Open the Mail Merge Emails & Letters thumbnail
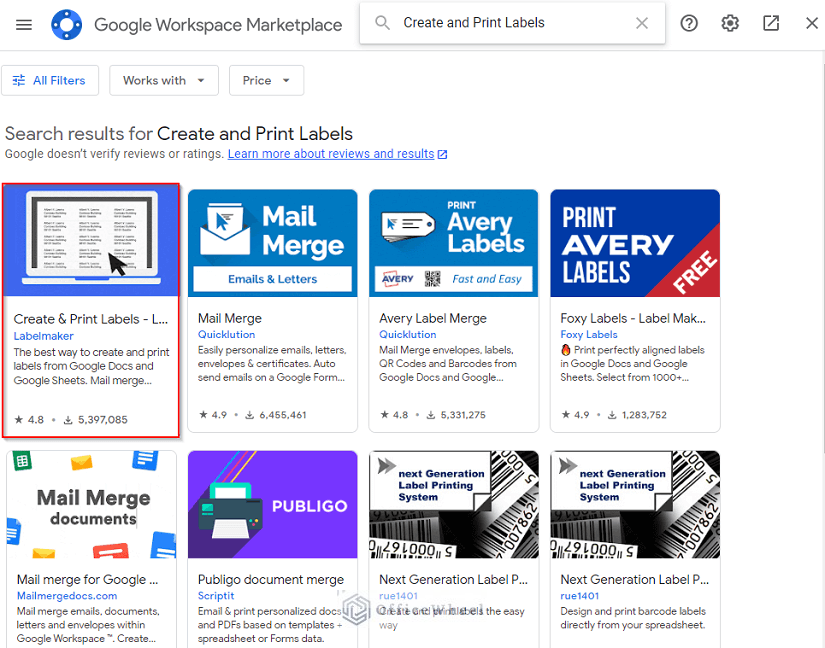The height and width of the screenshot is (648, 825). 273,243
